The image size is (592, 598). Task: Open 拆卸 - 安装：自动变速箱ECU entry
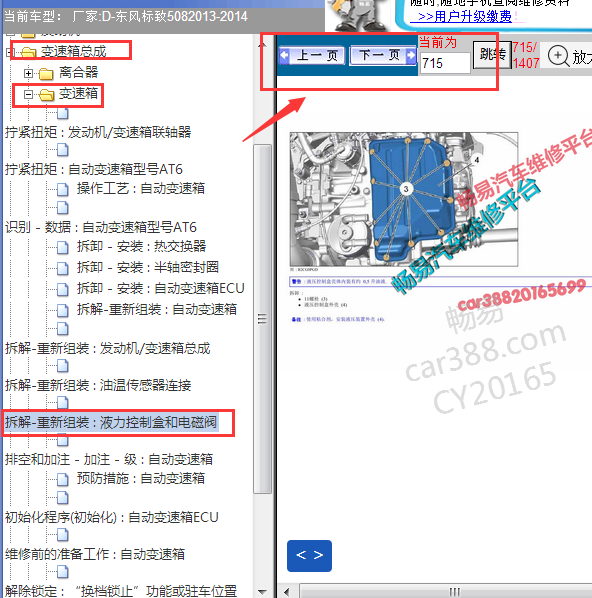(x=161, y=288)
